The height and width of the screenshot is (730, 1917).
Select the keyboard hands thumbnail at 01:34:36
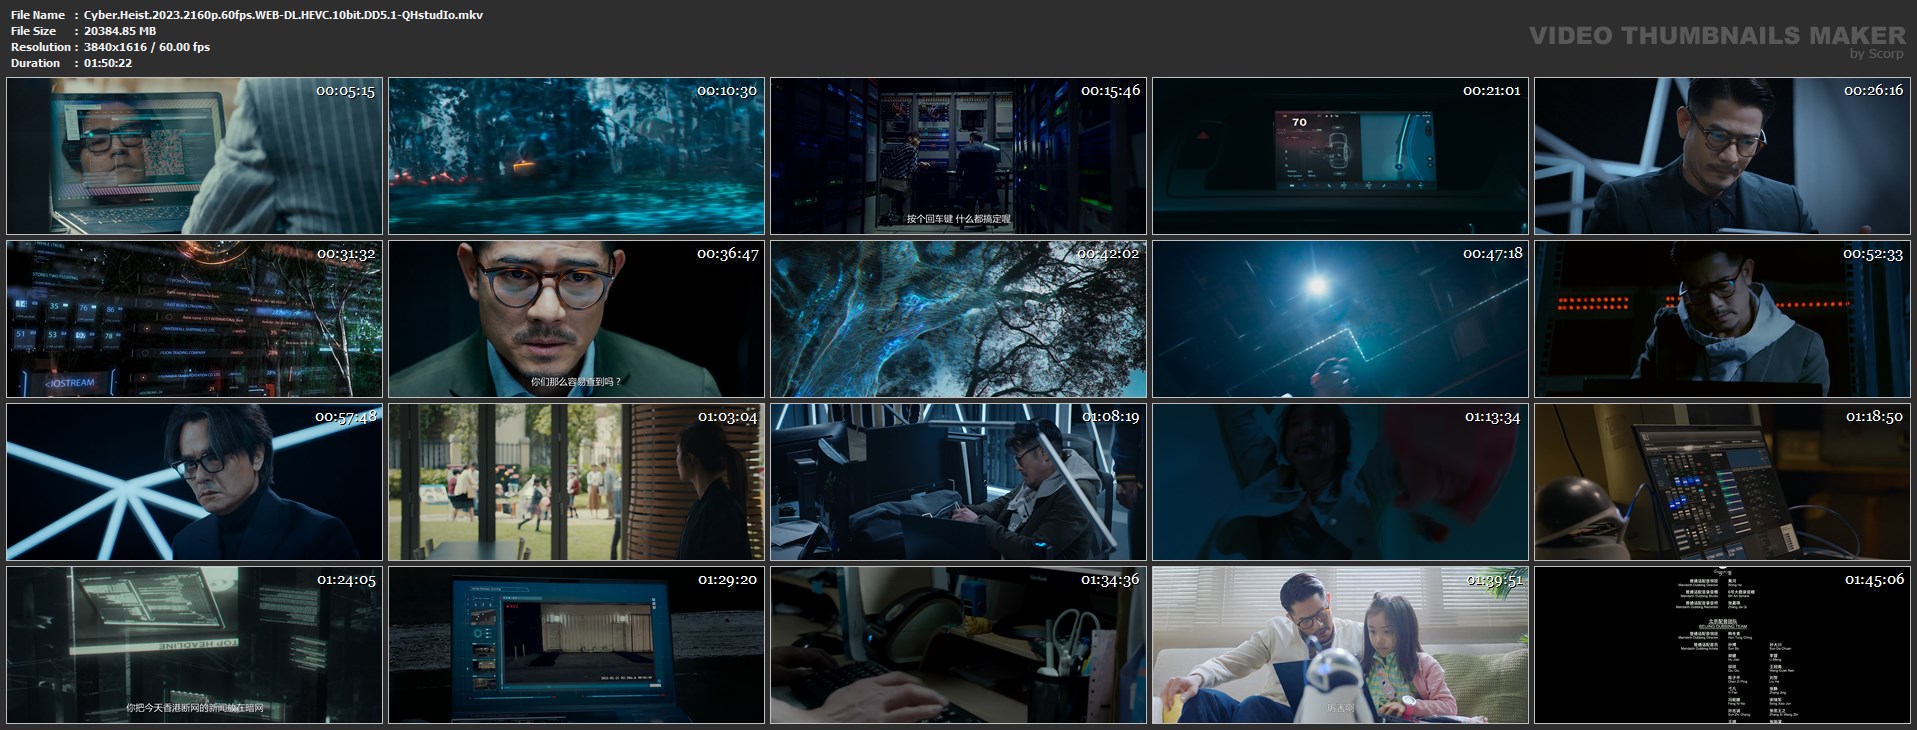958,645
